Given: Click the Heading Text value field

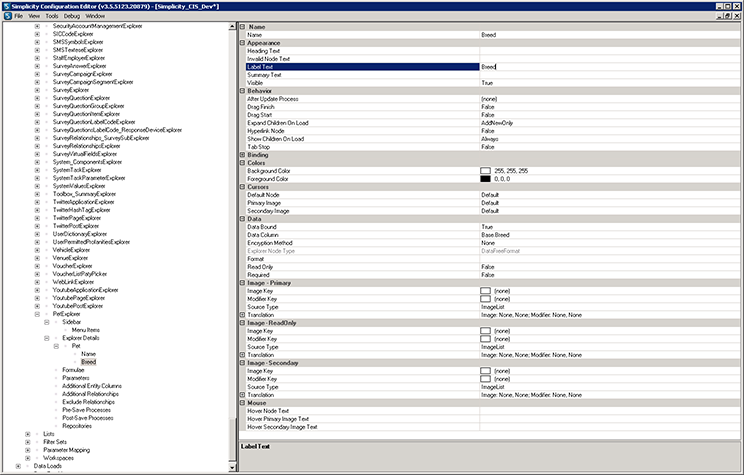Looking at the screenshot, I should (x=610, y=51).
